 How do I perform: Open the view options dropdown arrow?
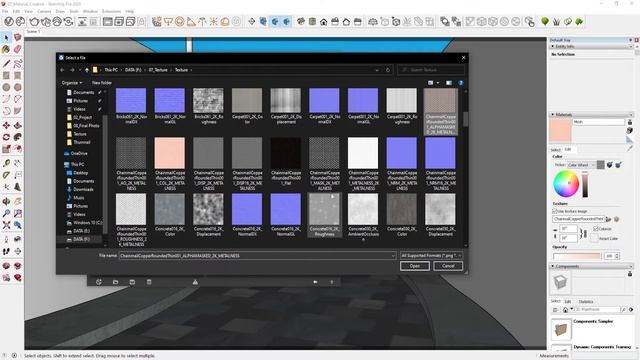coord(438,83)
